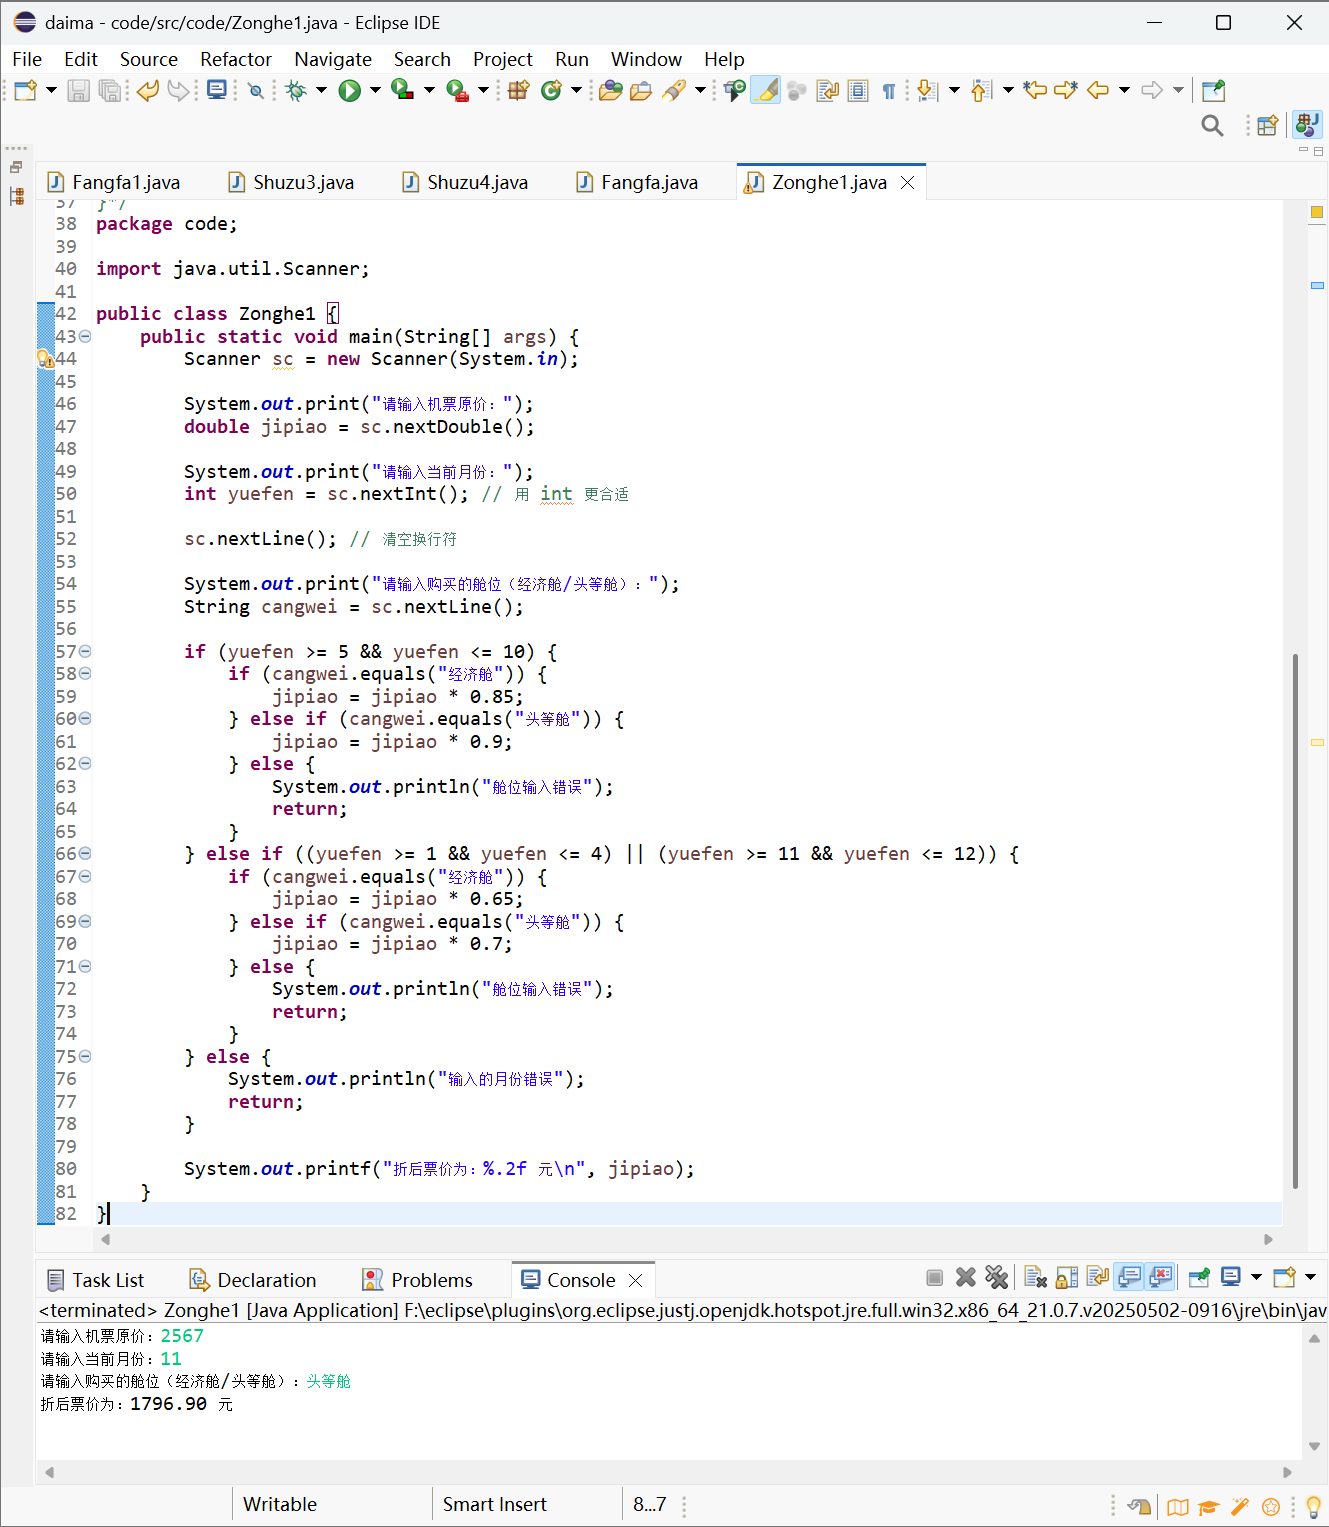The image size is (1329, 1527).
Task: Toggle Console Word Wrap button
Action: [x=1098, y=1277]
